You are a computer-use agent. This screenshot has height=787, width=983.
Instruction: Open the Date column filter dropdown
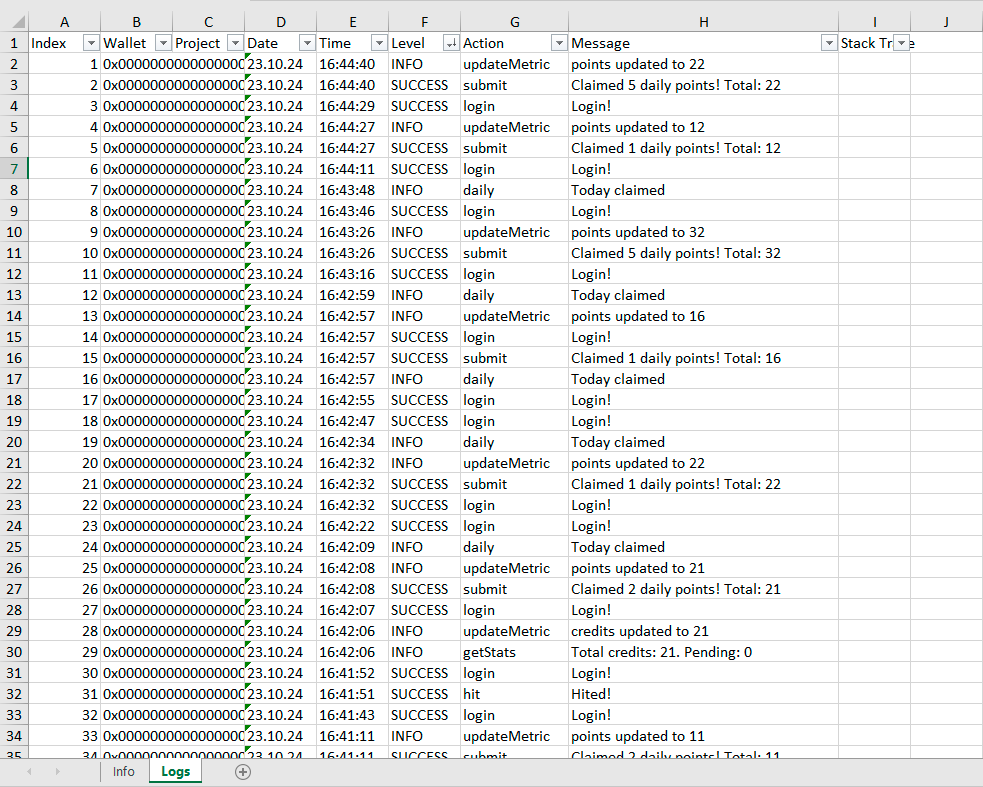point(307,43)
